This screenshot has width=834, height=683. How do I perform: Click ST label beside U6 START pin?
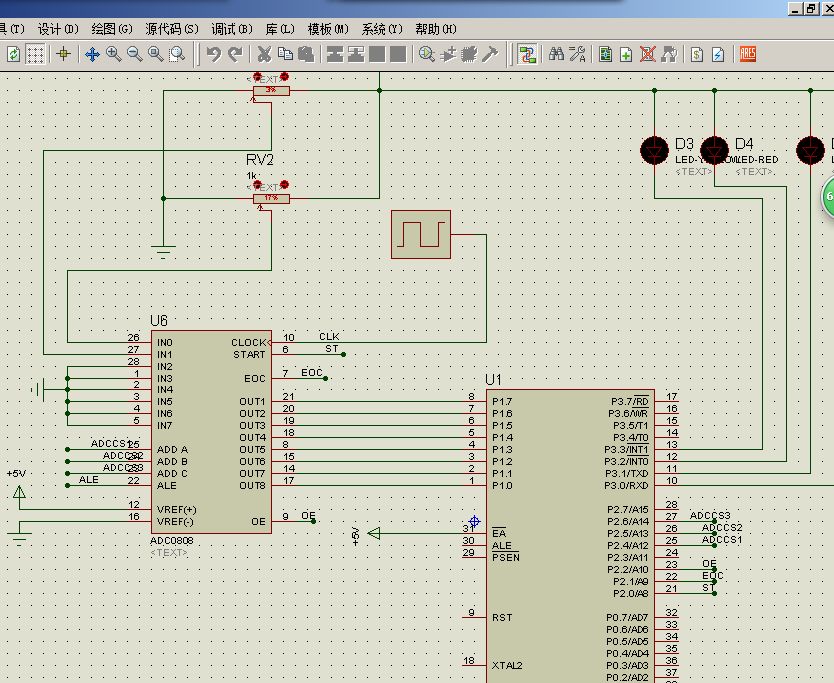(332, 348)
